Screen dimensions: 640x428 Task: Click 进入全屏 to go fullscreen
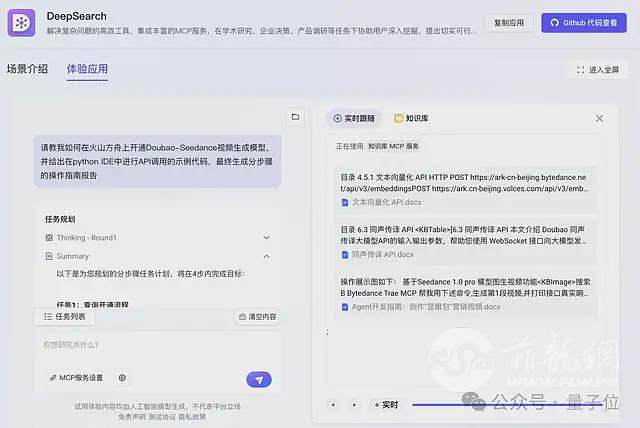[x=598, y=70]
